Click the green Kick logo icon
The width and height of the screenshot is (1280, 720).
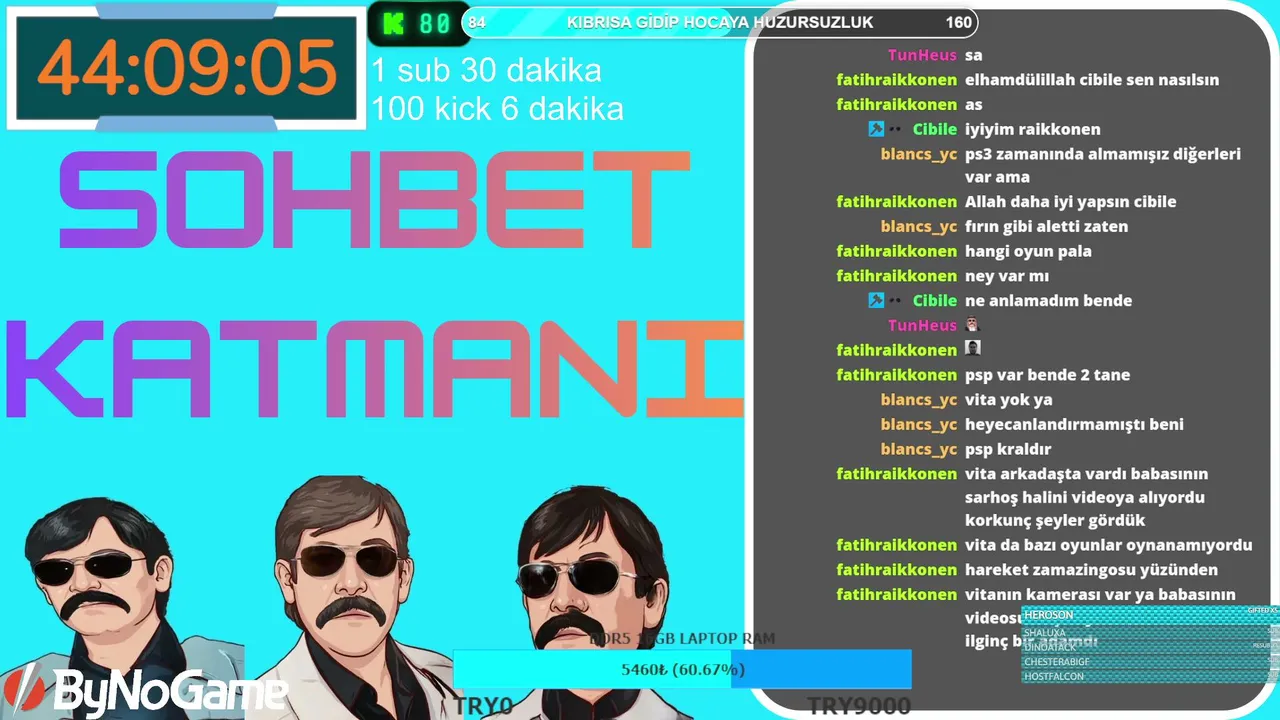pos(393,23)
